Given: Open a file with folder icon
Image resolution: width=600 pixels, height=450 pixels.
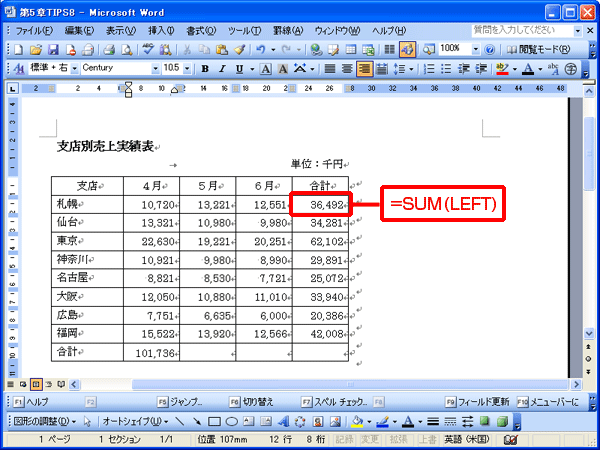Looking at the screenshot, I should [36, 49].
